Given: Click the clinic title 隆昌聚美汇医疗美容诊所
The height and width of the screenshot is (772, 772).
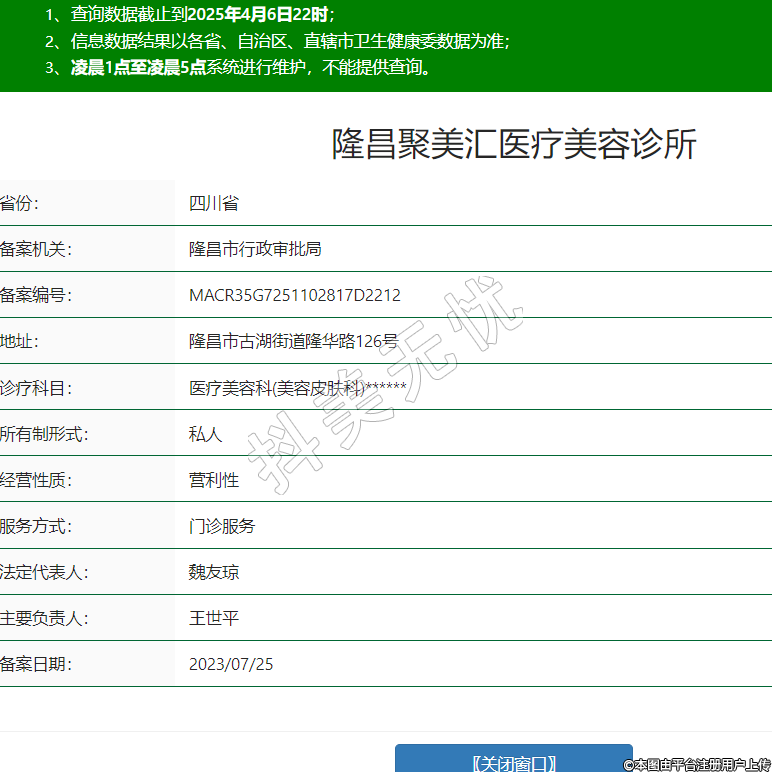Looking at the screenshot, I should [x=514, y=145].
